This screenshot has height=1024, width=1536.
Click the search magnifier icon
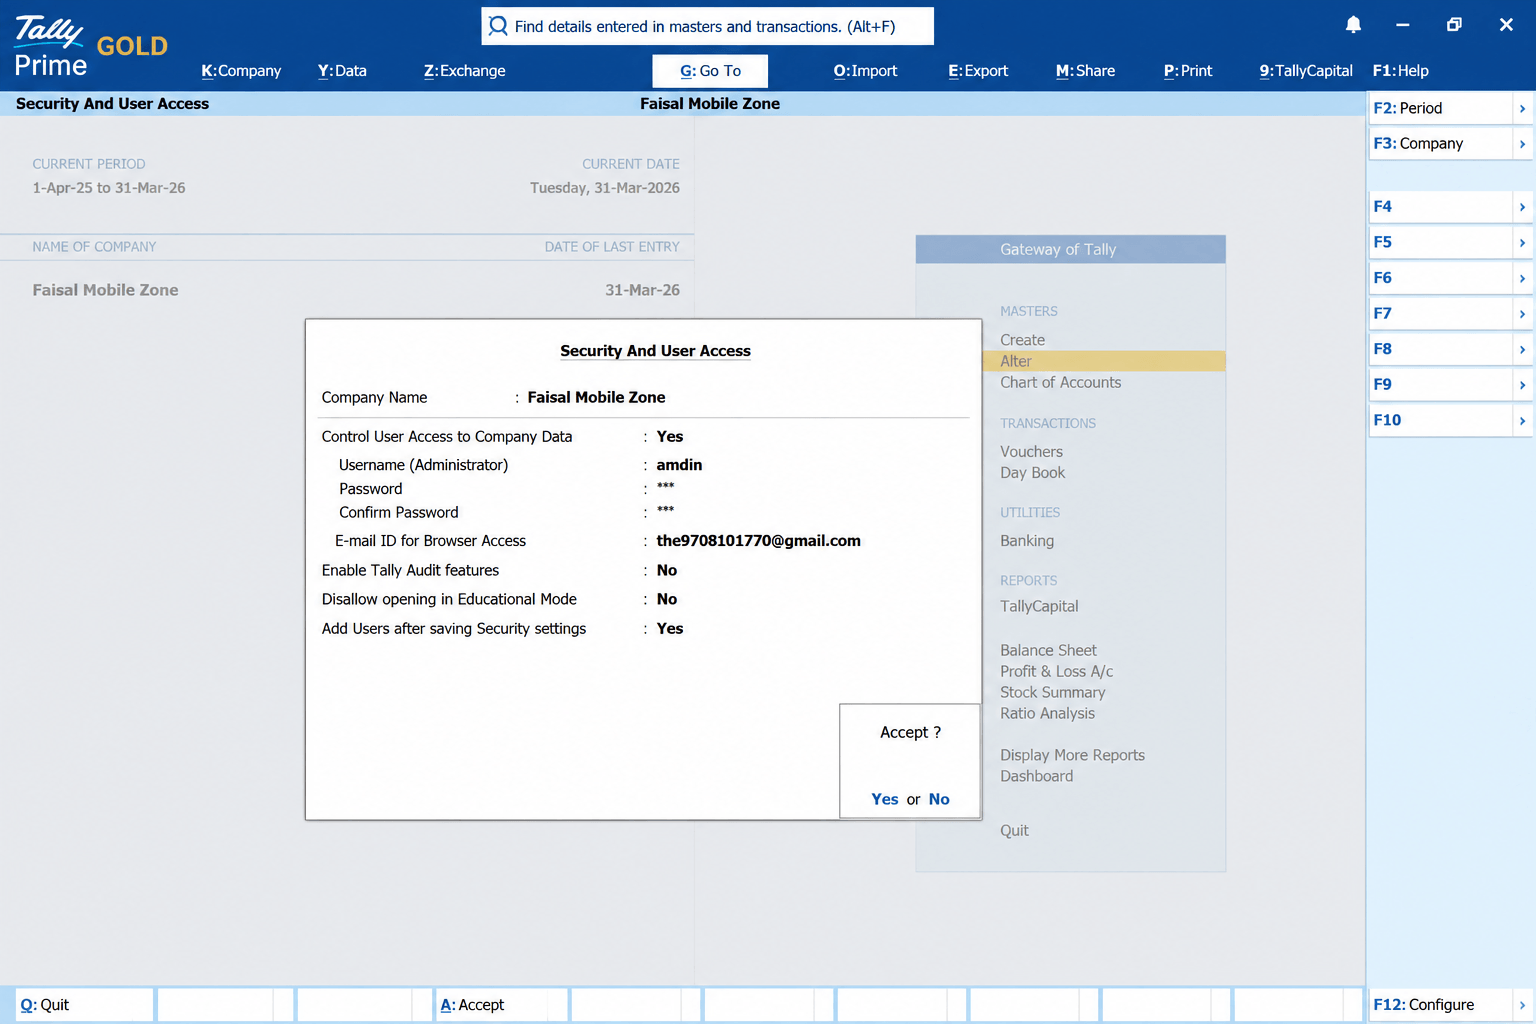[498, 26]
